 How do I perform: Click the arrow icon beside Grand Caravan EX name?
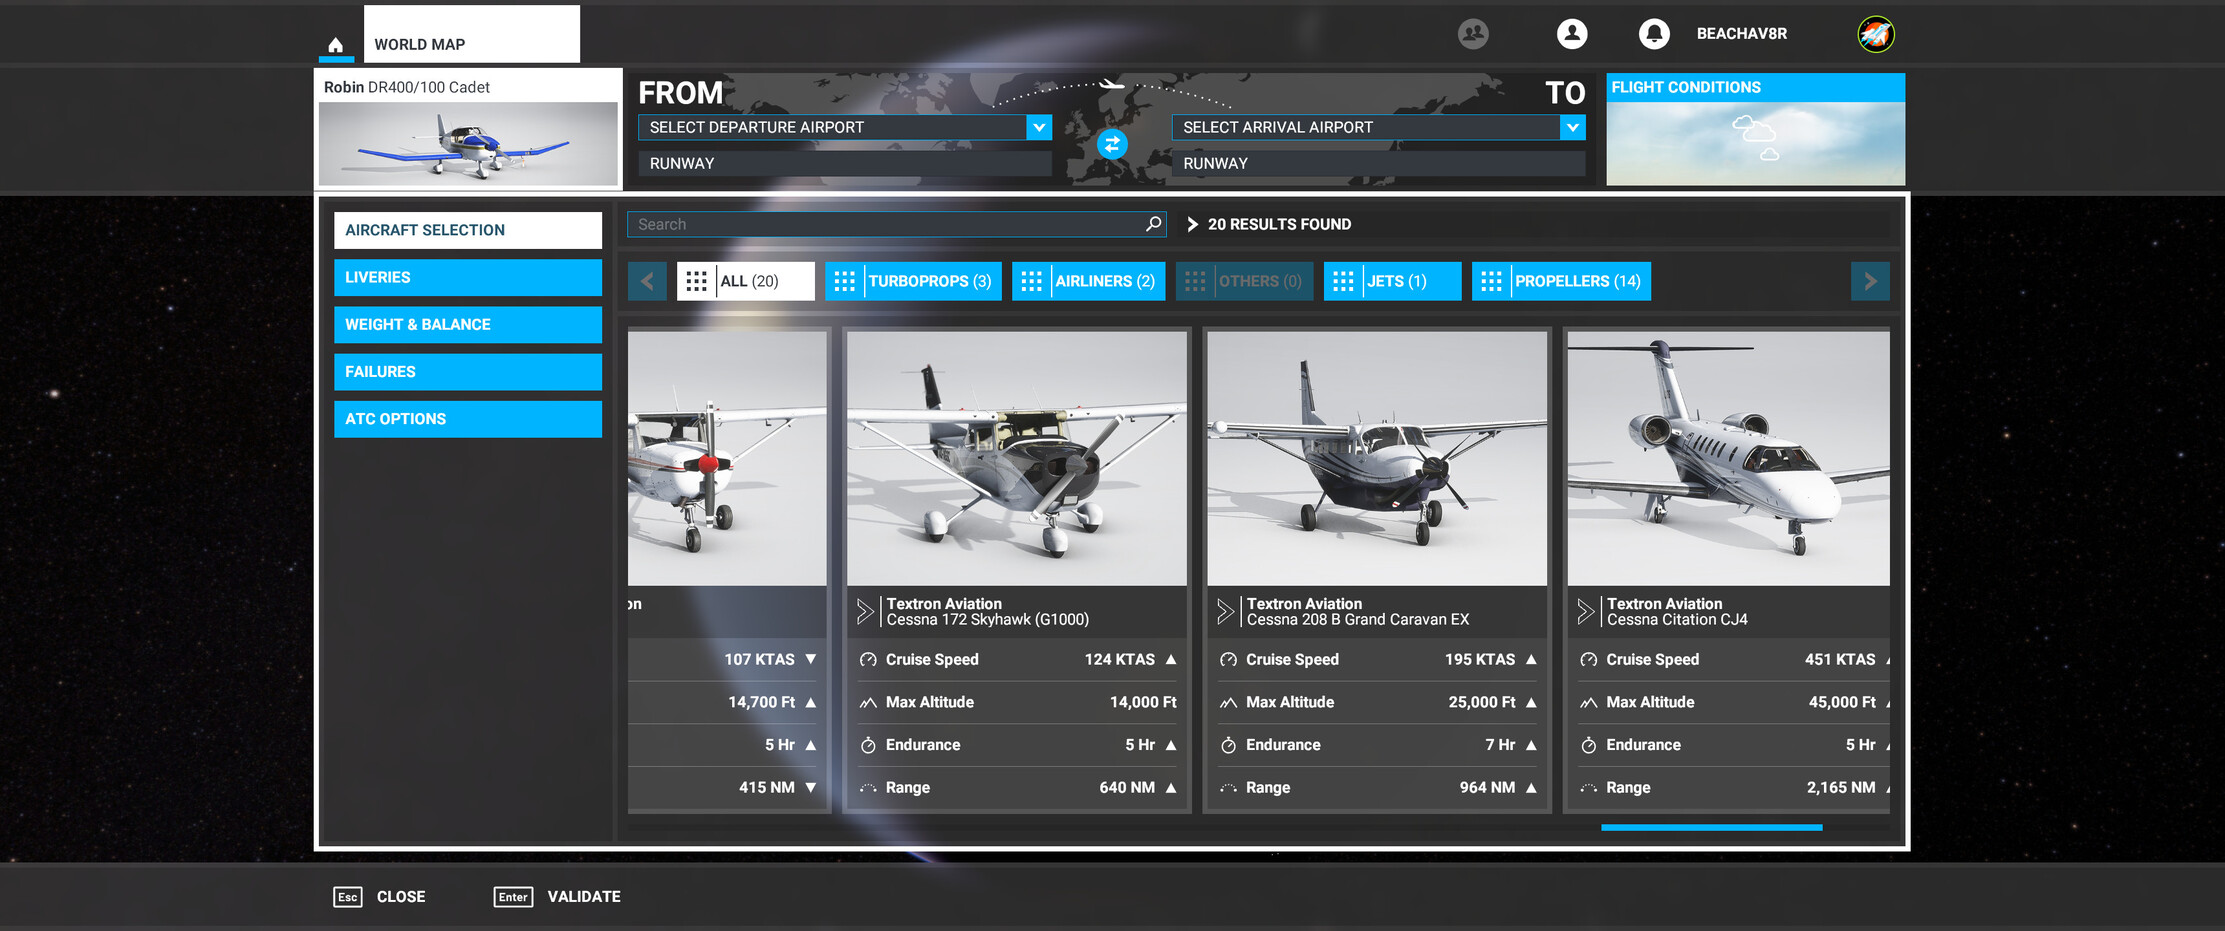point(1225,611)
